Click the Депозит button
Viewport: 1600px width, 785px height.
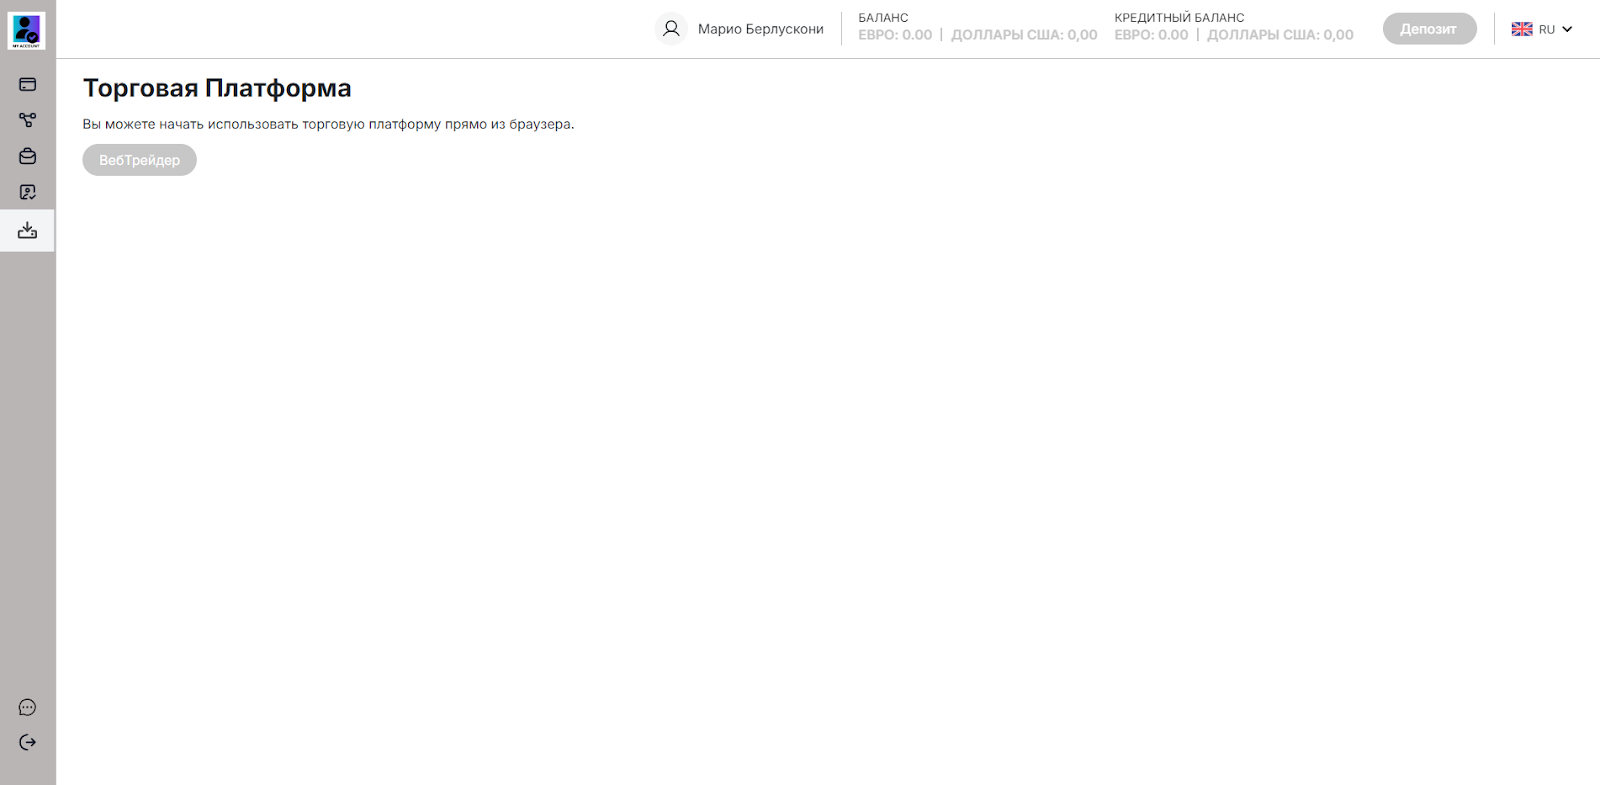click(1429, 29)
